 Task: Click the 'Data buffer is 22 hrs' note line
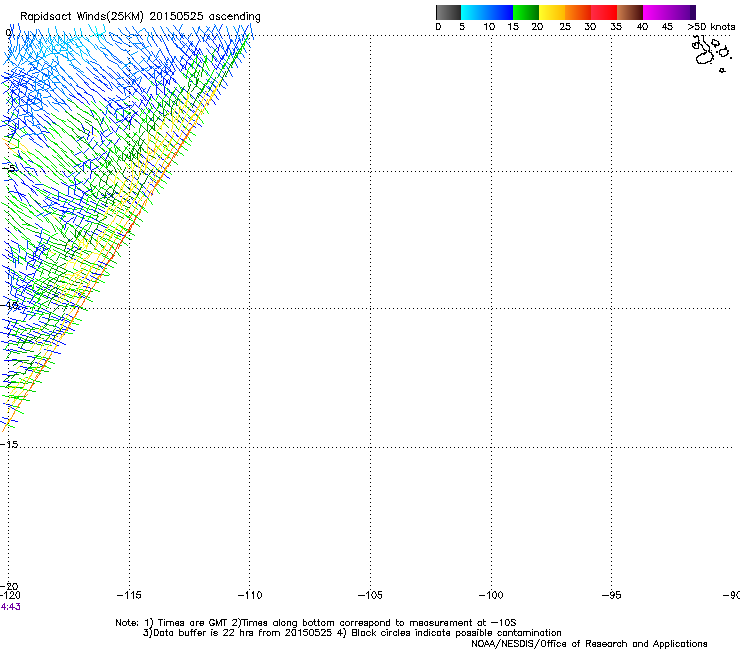352,633
